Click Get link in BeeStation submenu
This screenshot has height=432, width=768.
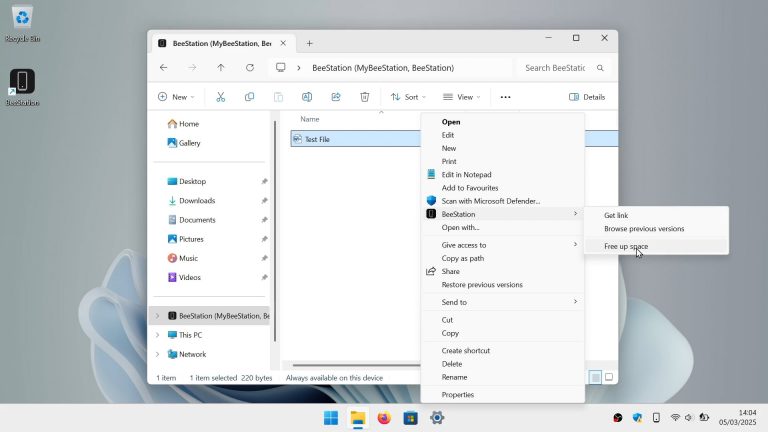(616, 215)
